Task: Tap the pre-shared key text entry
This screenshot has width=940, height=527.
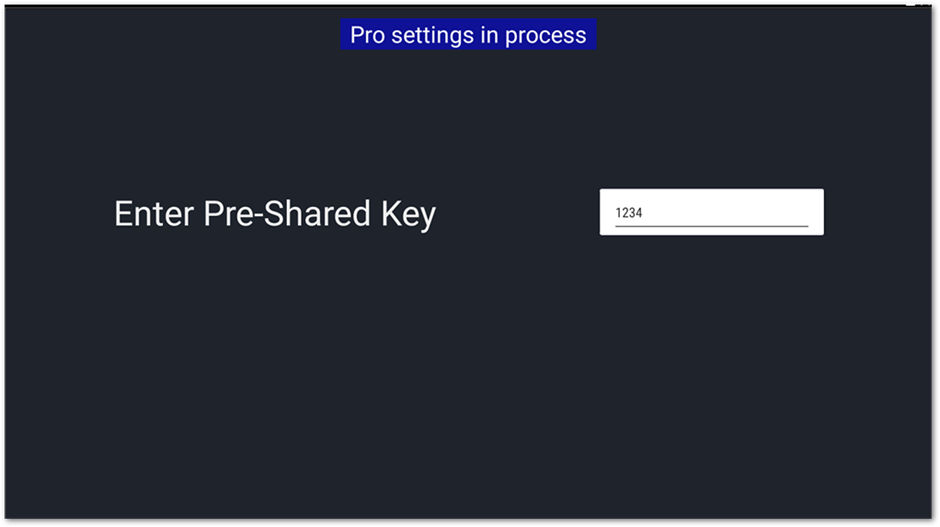Action: pyautogui.click(x=711, y=212)
